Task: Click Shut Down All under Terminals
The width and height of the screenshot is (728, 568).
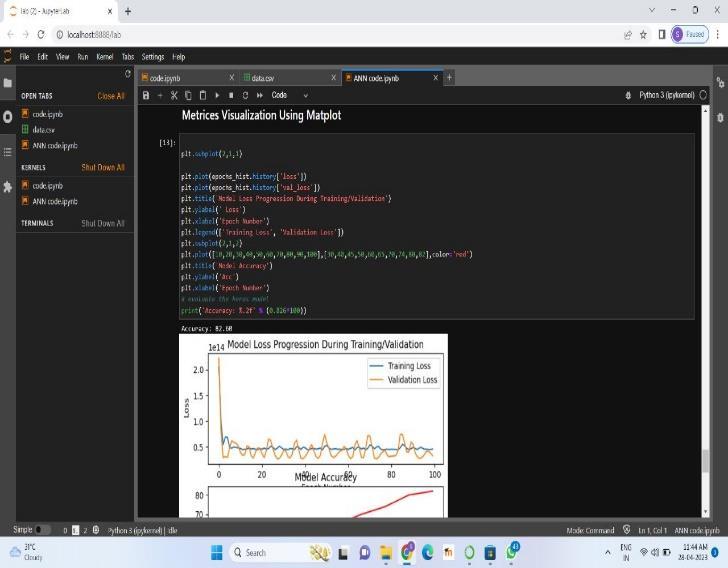Action: 103,223
